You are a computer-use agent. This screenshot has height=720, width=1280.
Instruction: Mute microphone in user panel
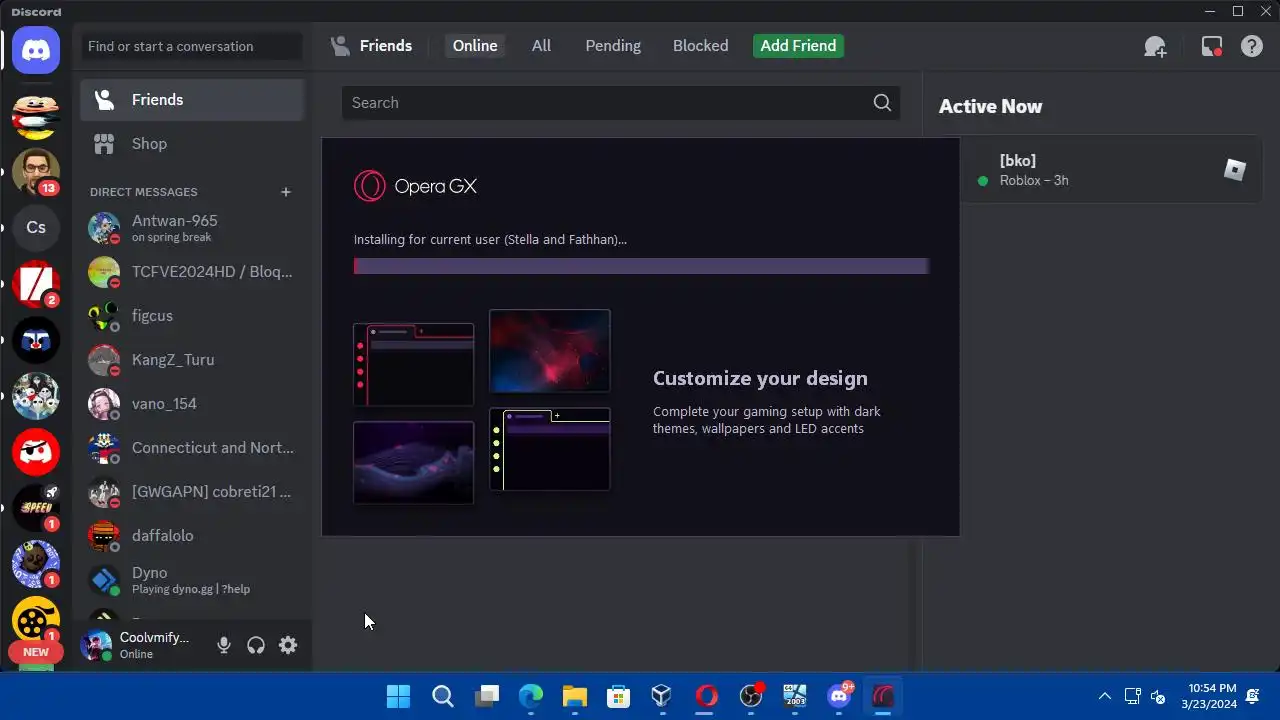[x=224, y=646]
